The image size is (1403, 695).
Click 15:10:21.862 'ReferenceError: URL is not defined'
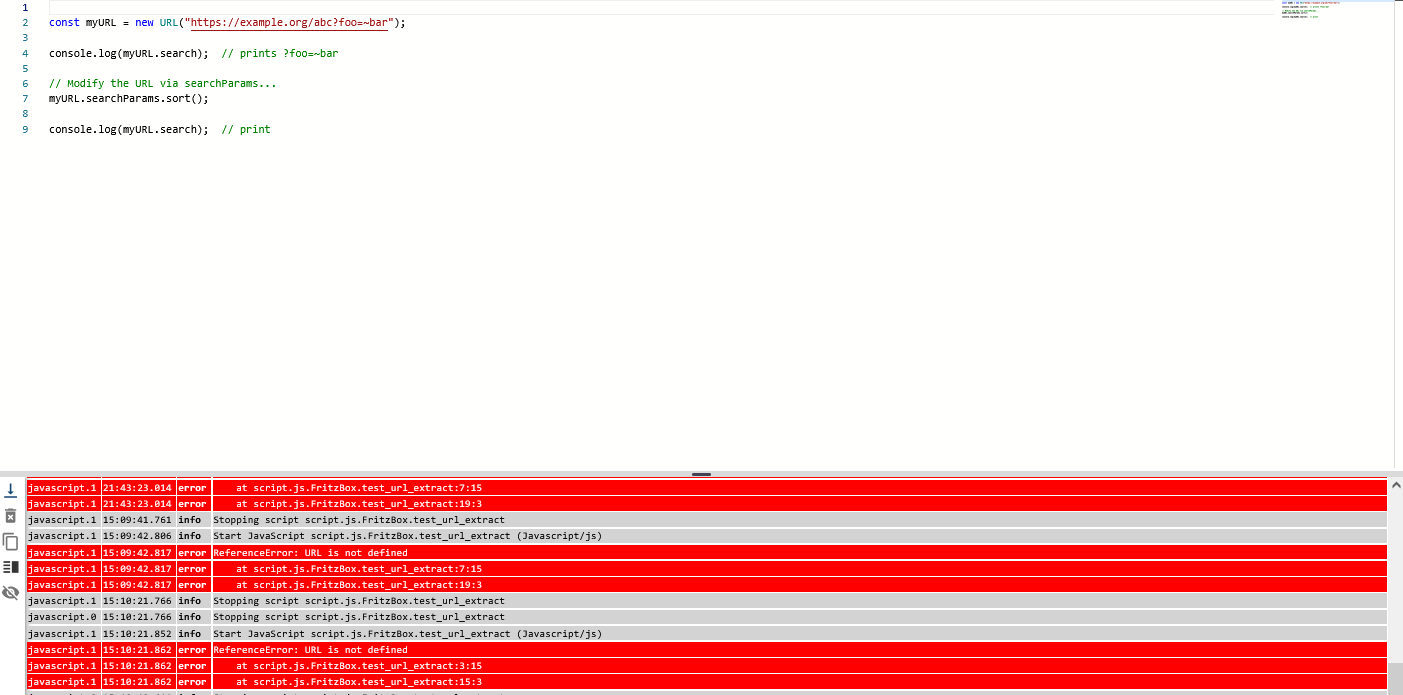pos(799,650)
